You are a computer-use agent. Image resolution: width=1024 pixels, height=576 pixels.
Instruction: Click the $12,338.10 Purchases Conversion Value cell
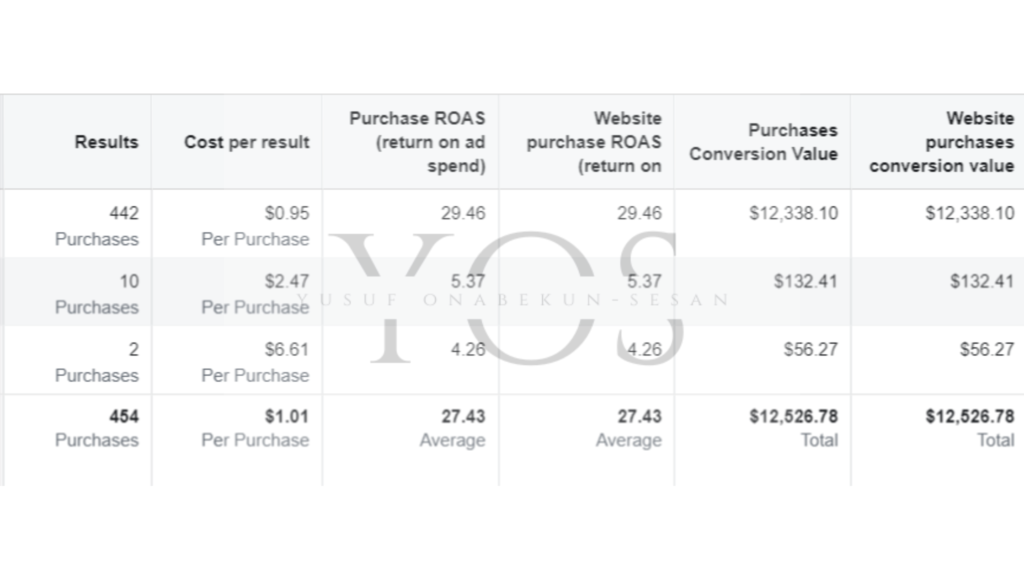[x=793, y=213]
